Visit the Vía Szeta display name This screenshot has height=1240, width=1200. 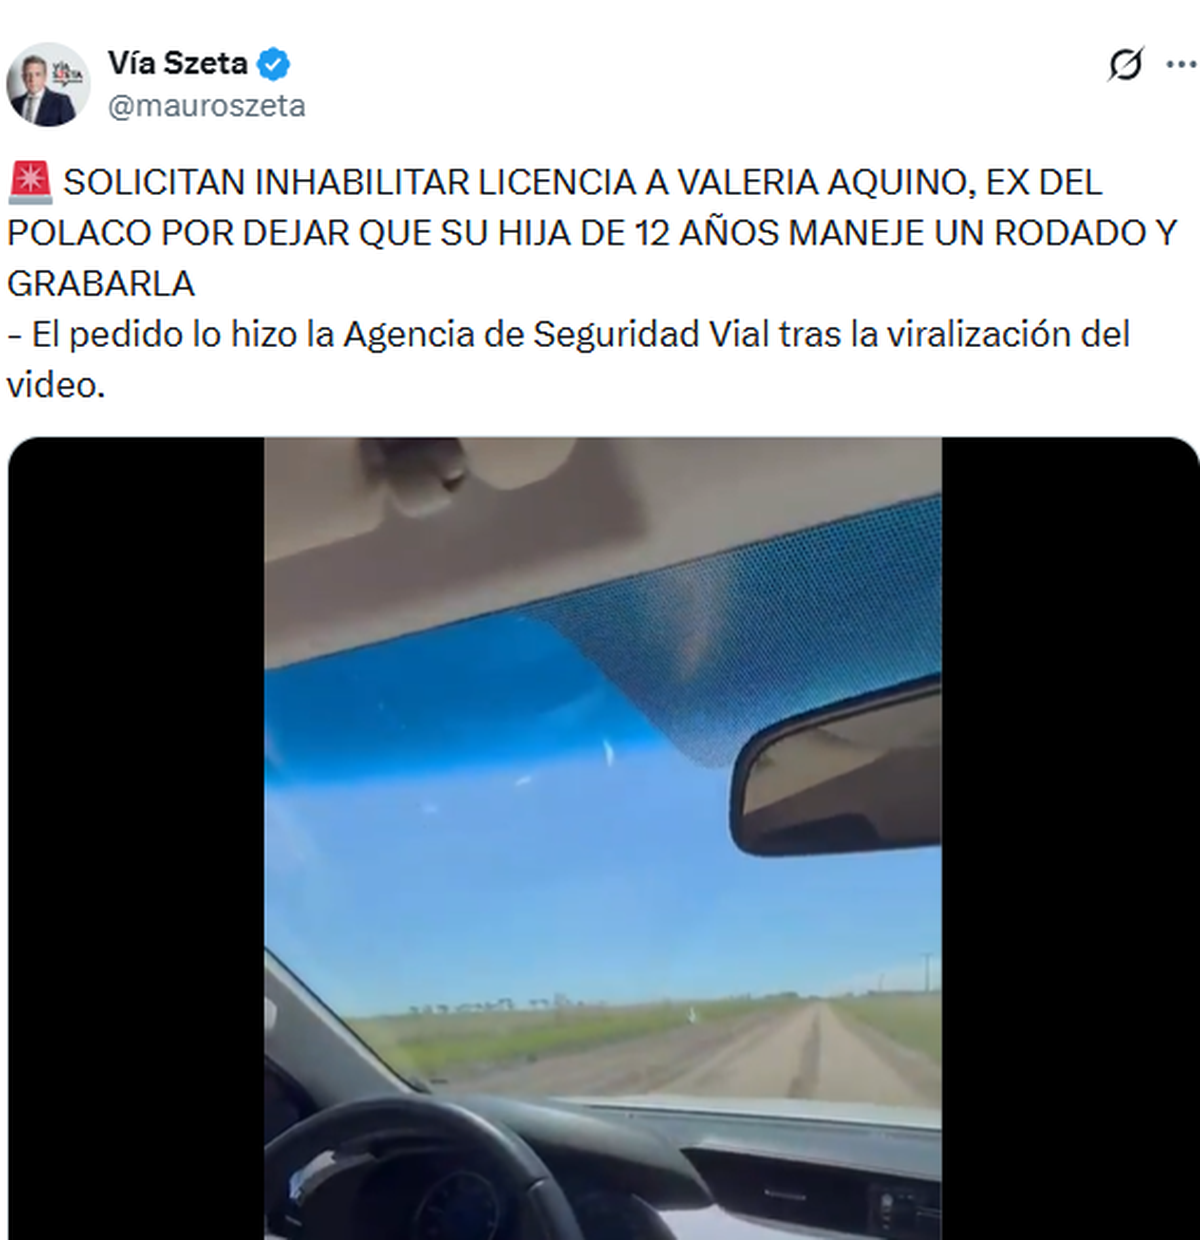[177, 63]
